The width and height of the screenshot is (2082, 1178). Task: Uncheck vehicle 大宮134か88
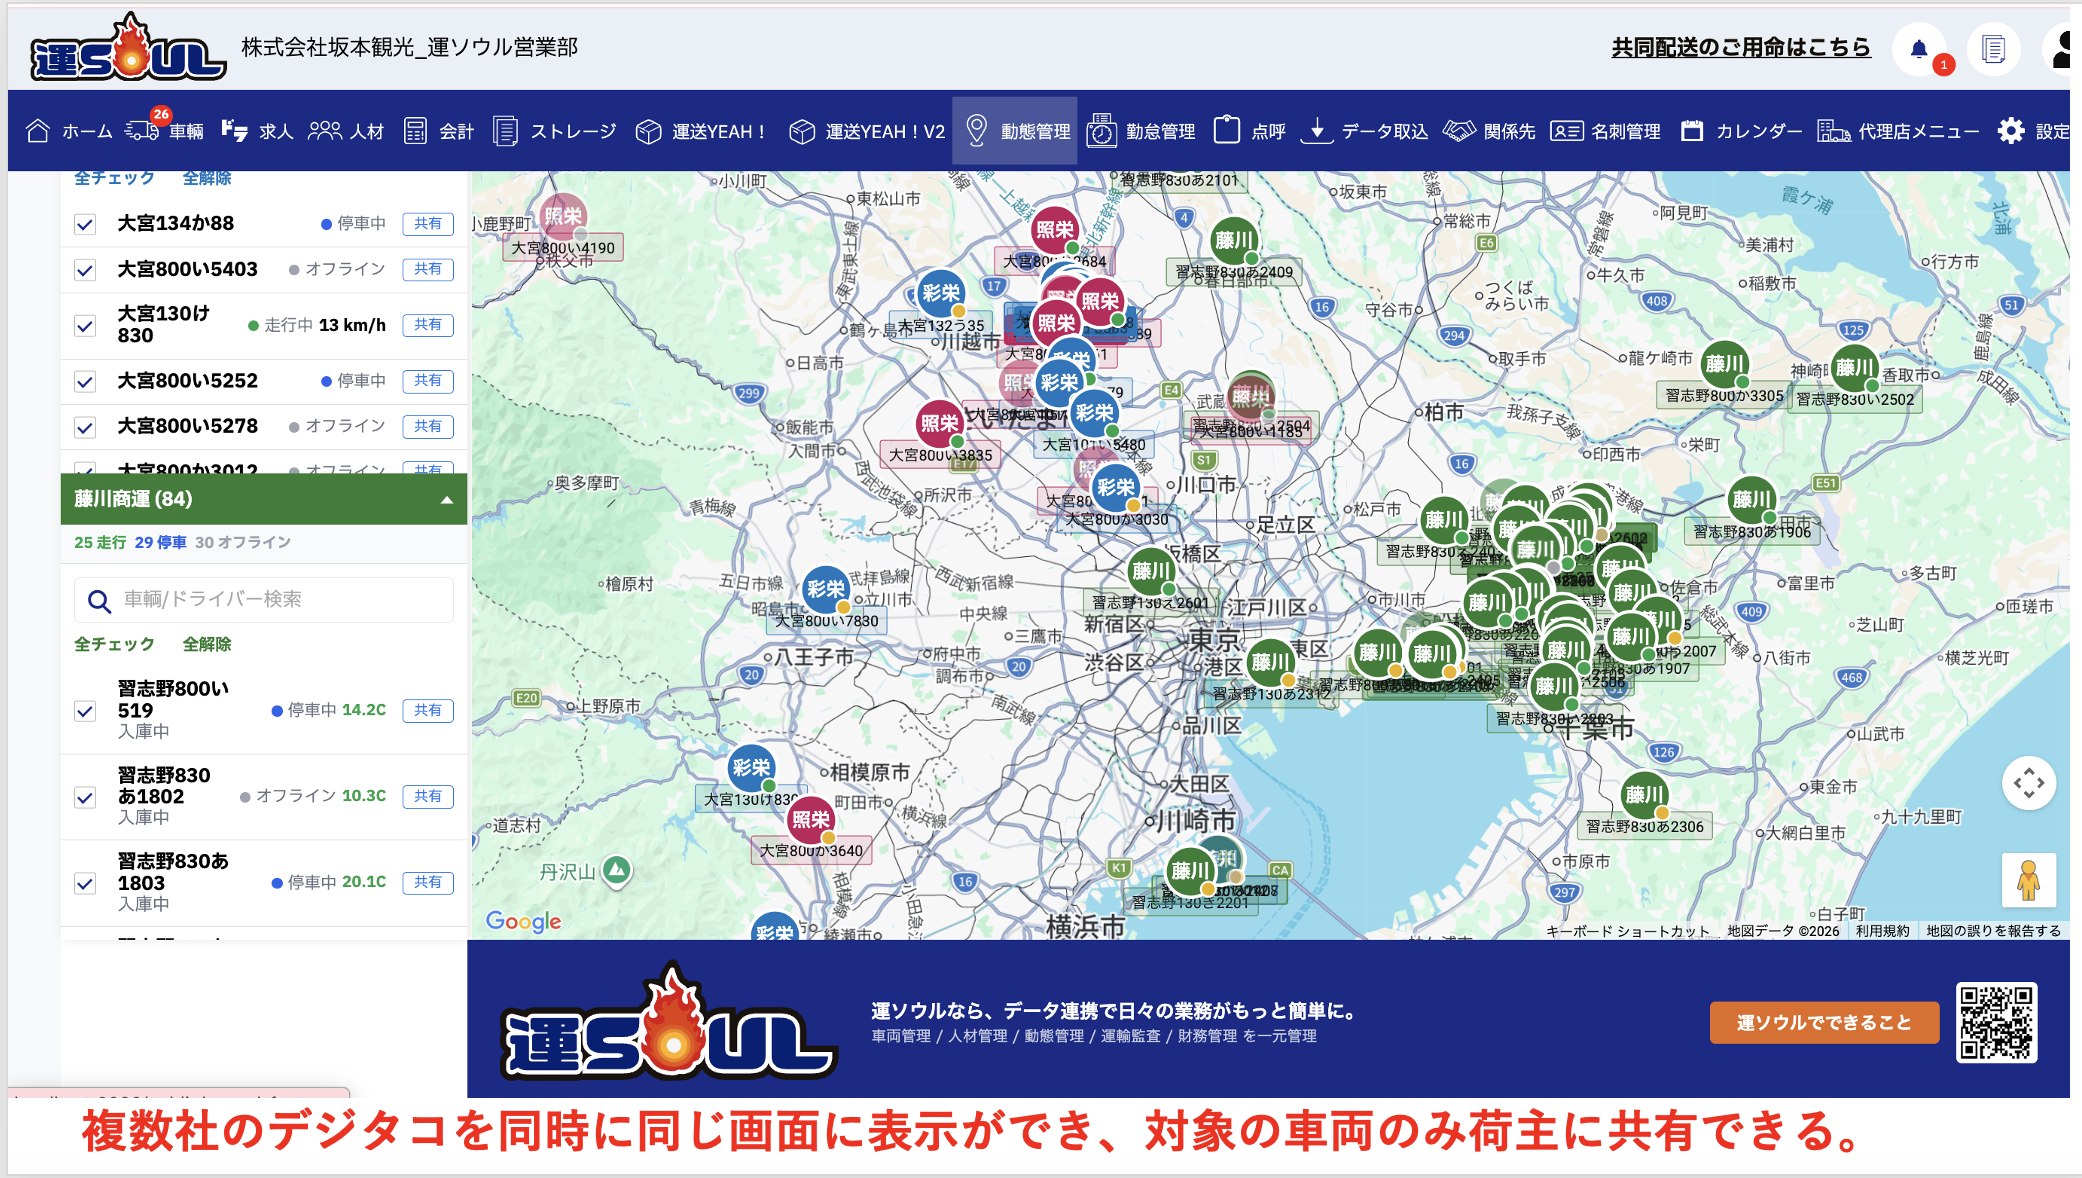85,224
